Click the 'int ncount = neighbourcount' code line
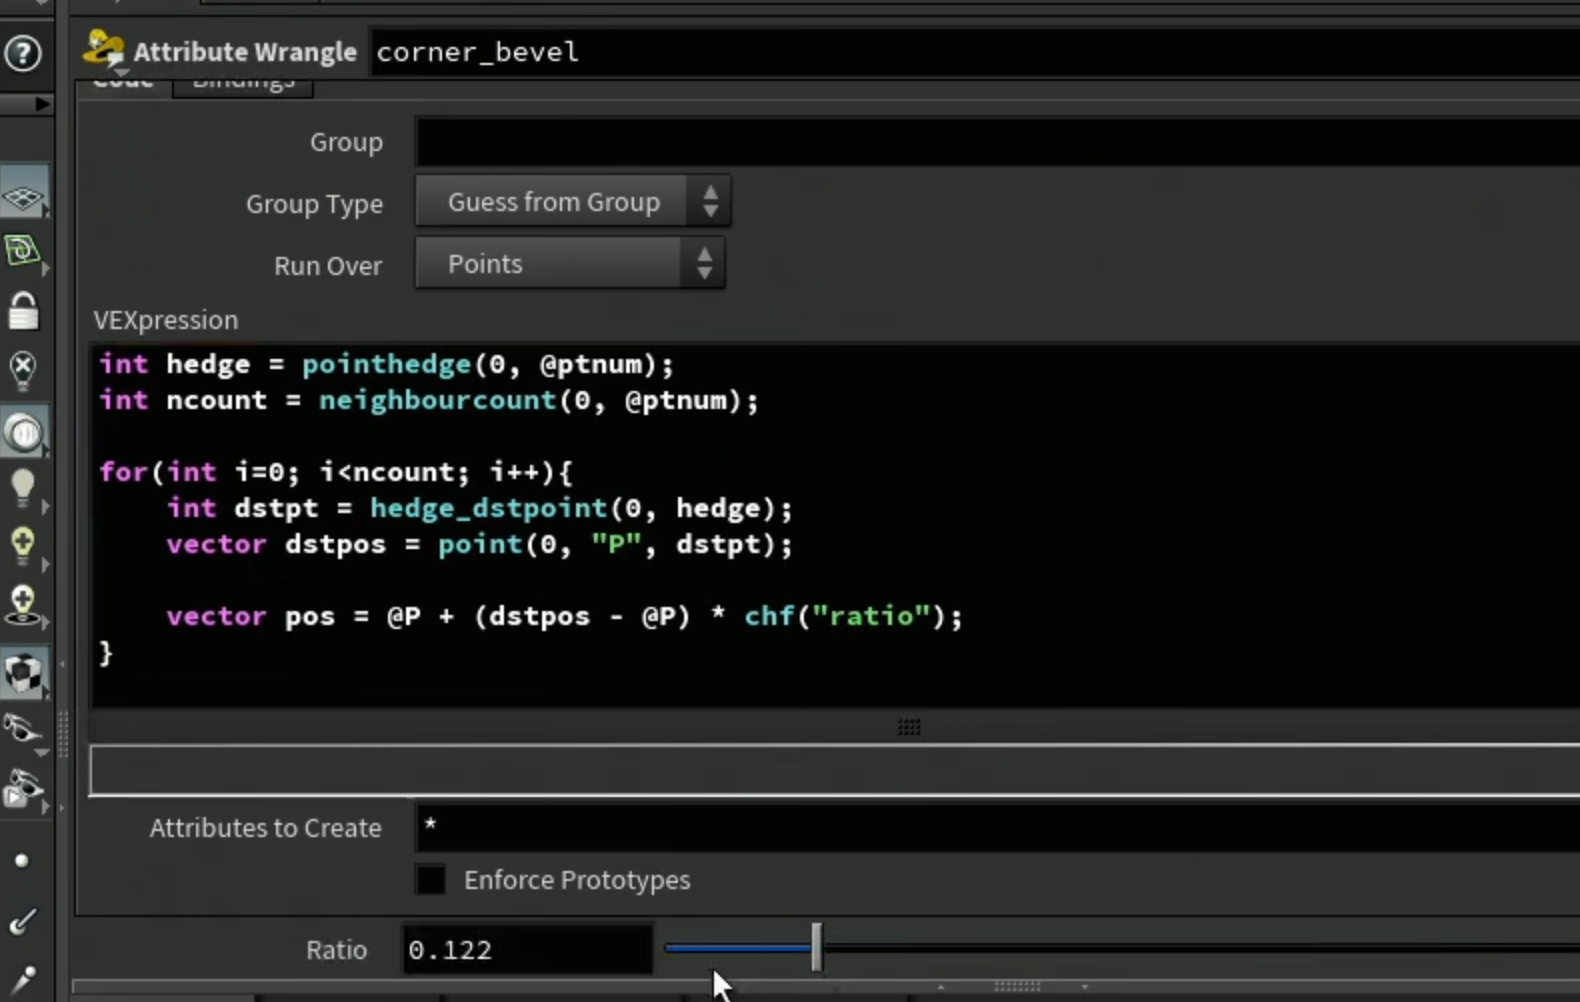This screenshot has height=1002, width=1580. coord(429,400)
